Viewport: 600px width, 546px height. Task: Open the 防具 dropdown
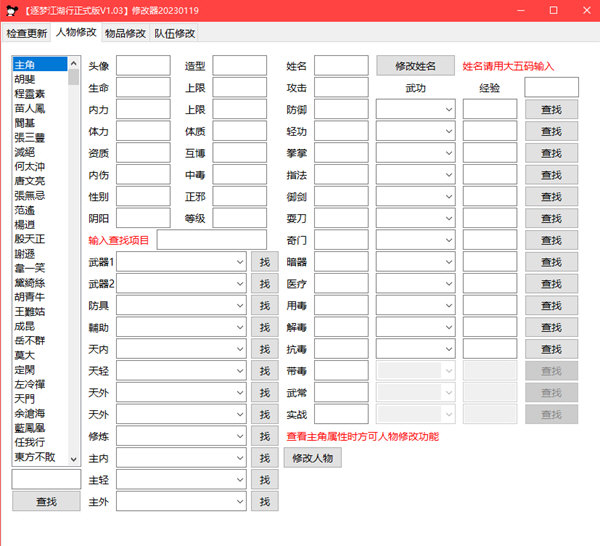coord(181,306)
